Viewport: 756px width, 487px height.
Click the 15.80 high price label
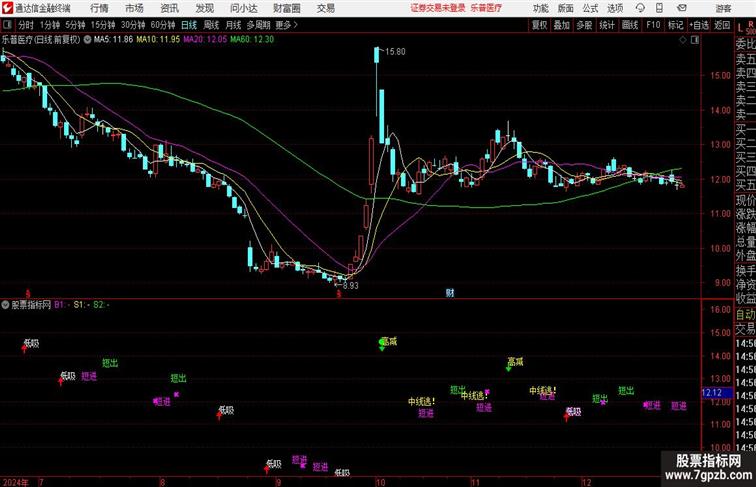pos(395,52)
